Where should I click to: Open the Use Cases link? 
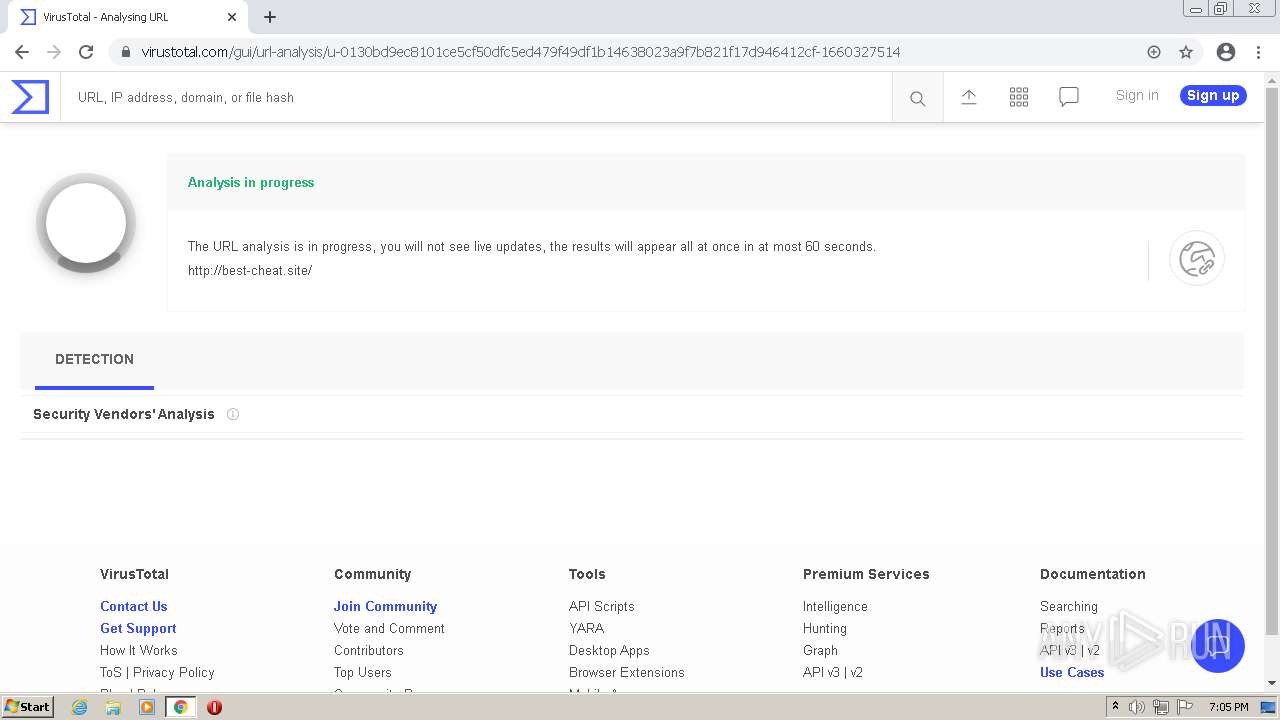pyautogui.click(x=1072, y=672)
